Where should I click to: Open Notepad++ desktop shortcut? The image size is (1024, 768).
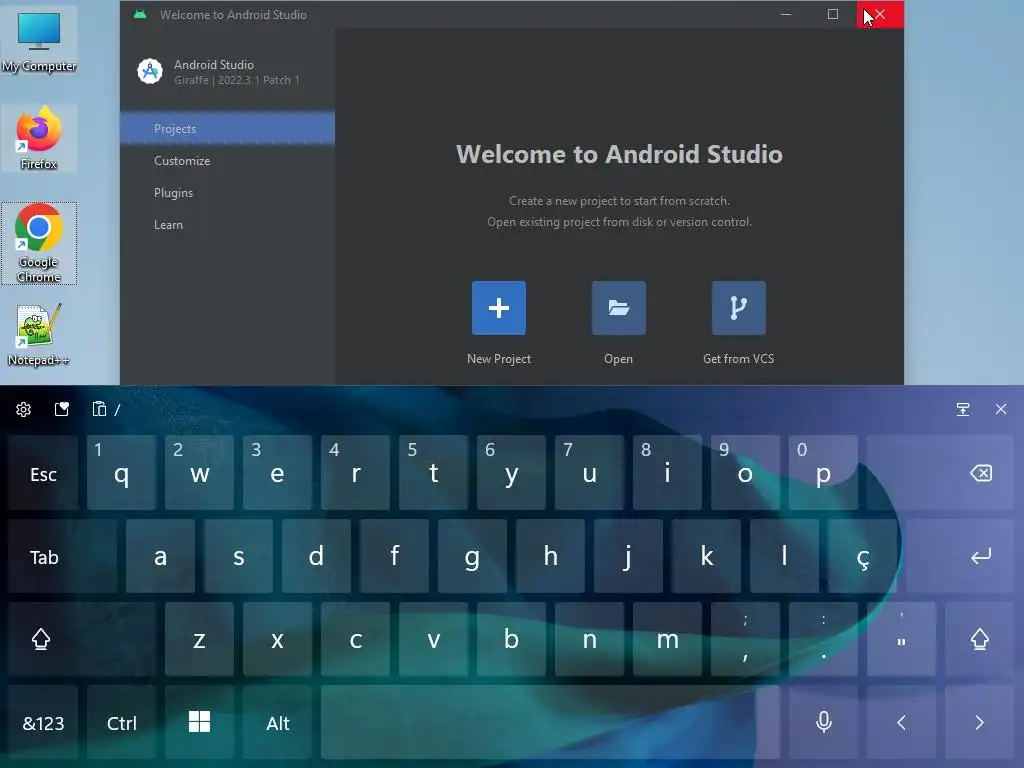39,334
